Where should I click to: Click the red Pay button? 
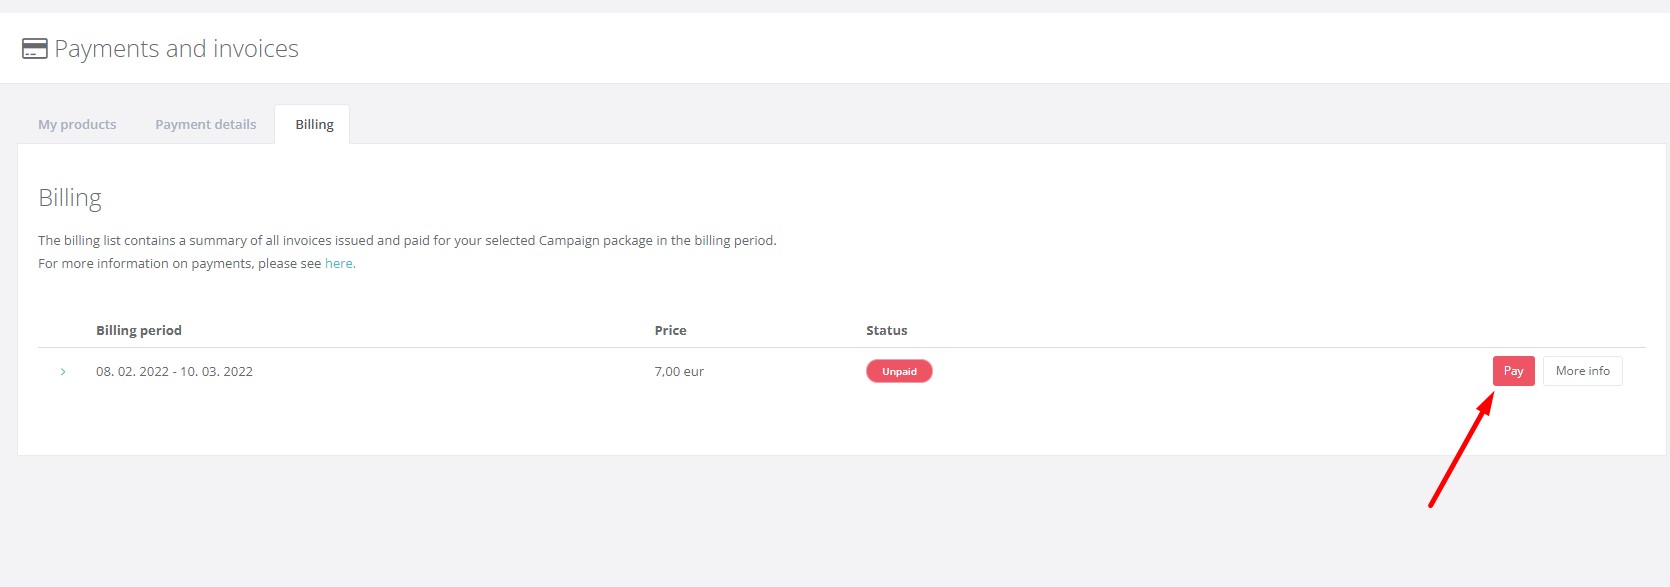(1513, 371)
